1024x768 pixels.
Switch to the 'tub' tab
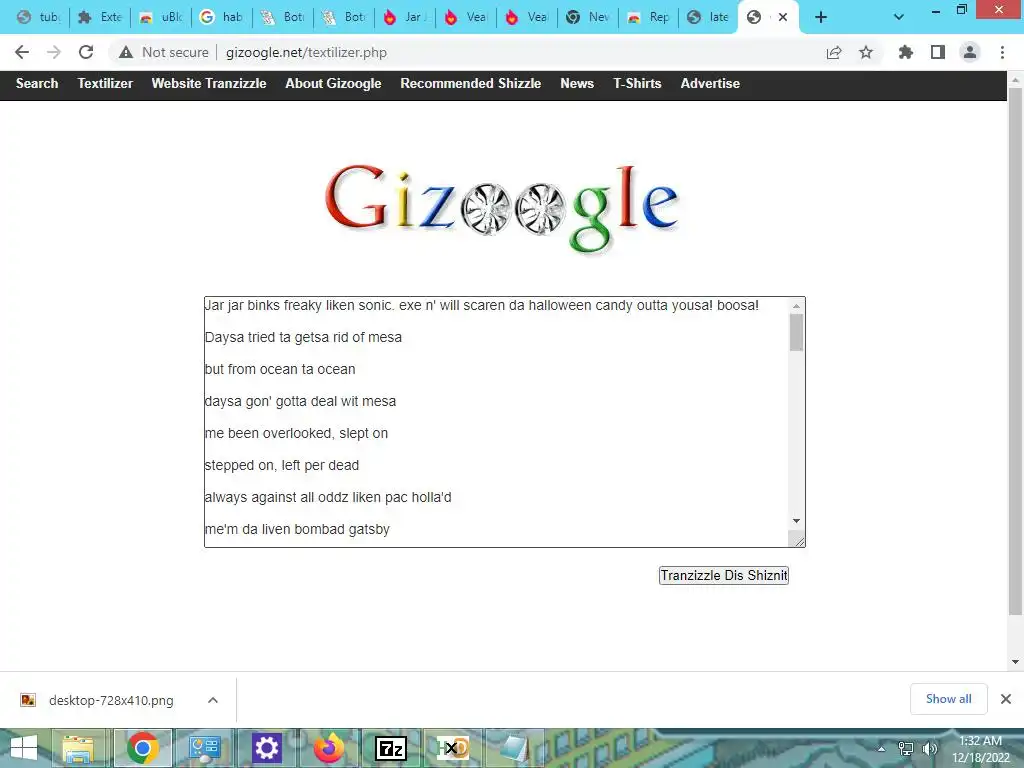(38, 17)
